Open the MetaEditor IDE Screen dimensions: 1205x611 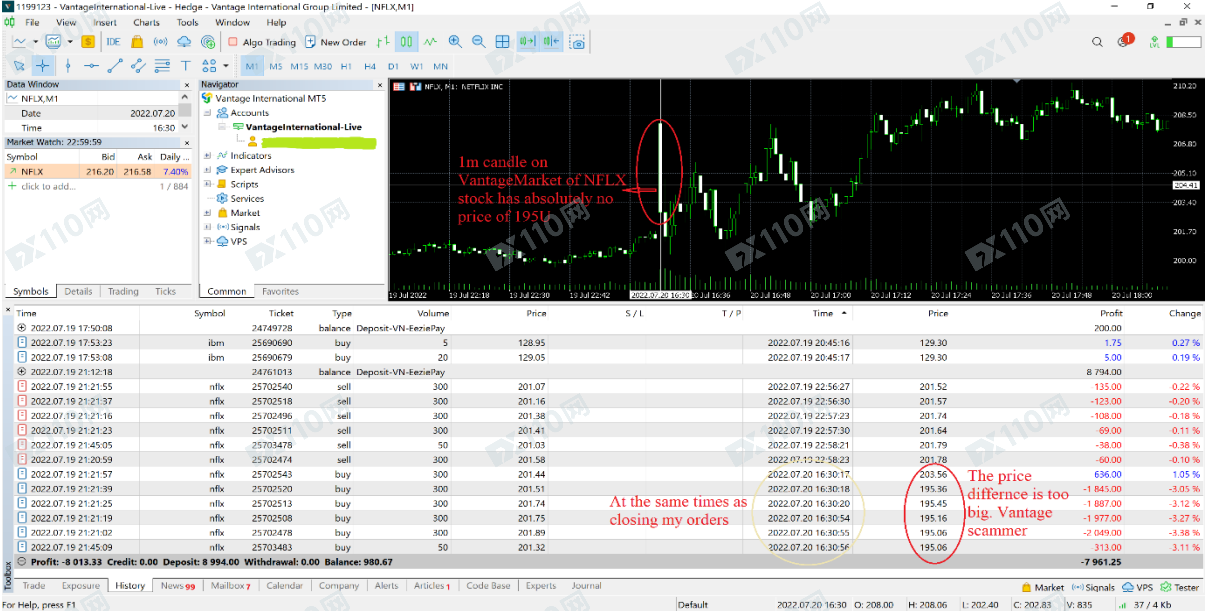[x=113, y=42]
